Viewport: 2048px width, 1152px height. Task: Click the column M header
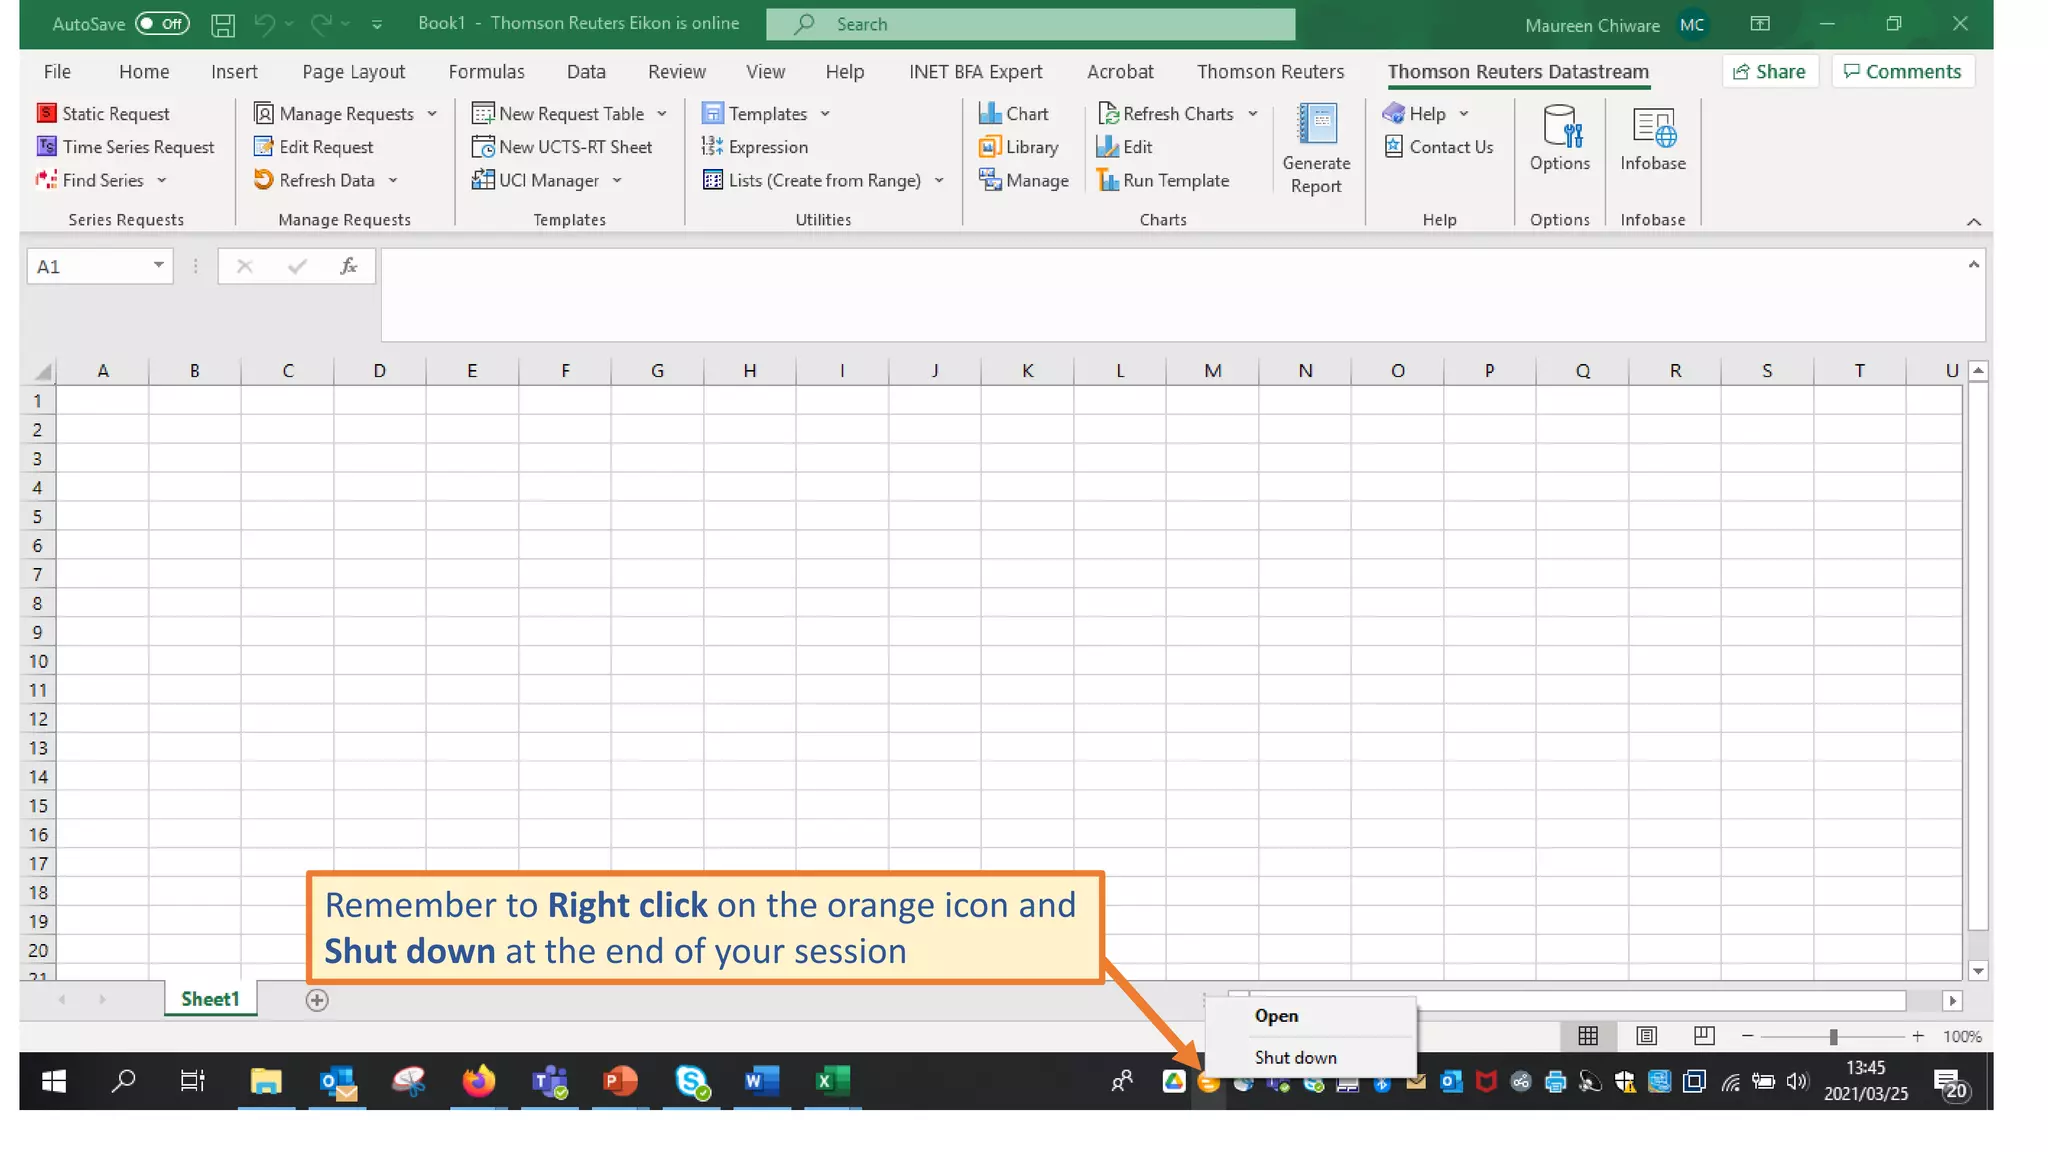pos(1212,371)
